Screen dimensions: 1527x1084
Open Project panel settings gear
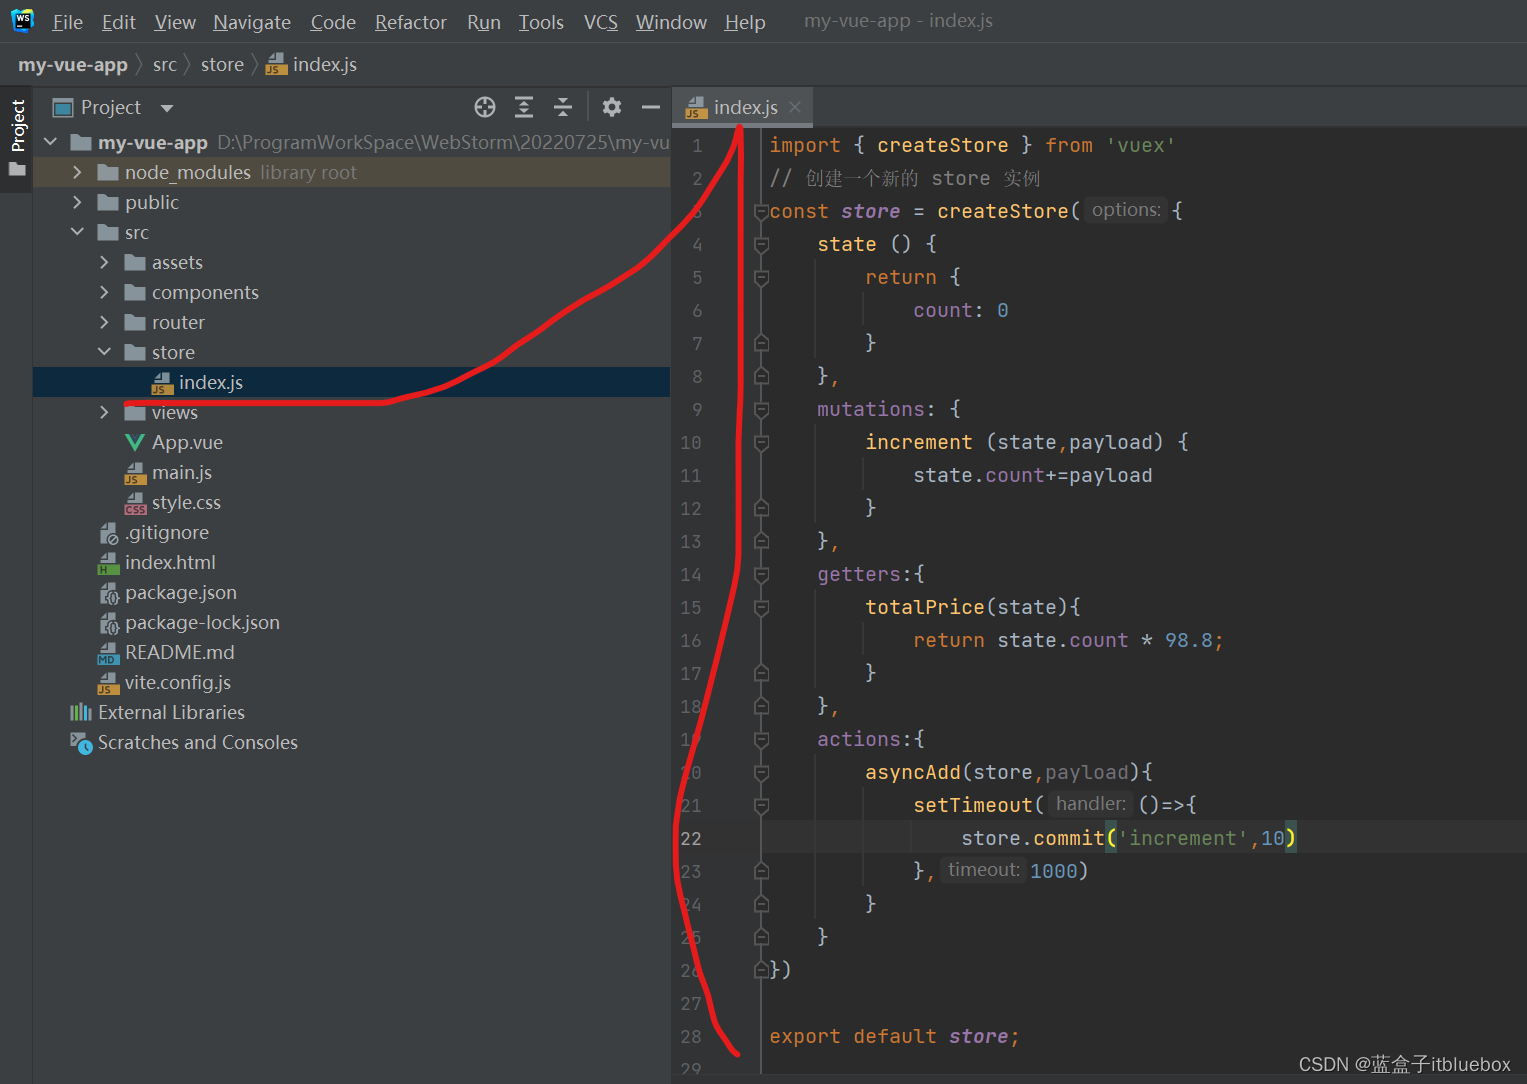[x=612, y=107]
